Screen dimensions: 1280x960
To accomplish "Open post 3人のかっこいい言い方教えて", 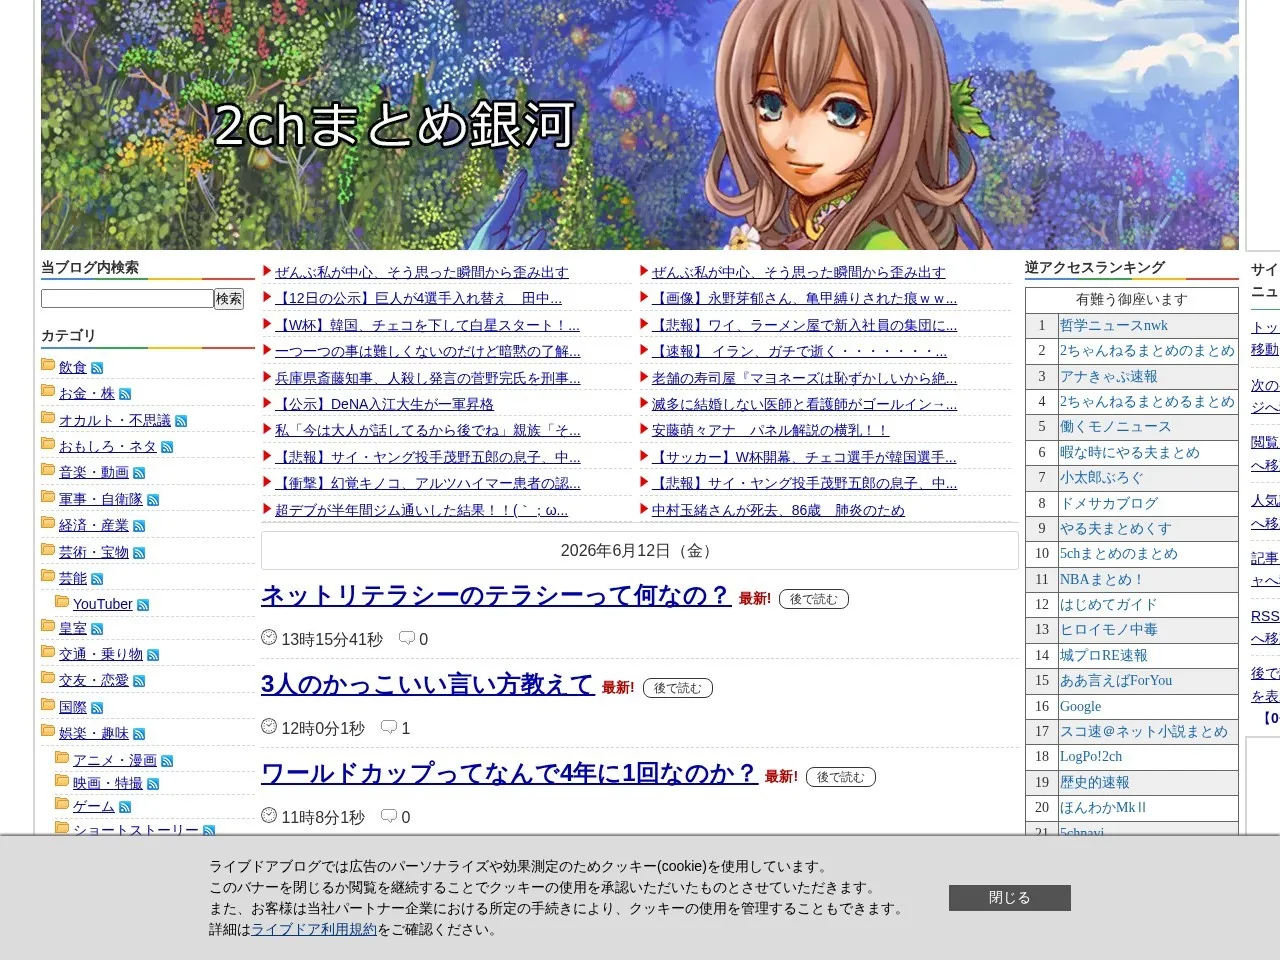I will point(428,685).
